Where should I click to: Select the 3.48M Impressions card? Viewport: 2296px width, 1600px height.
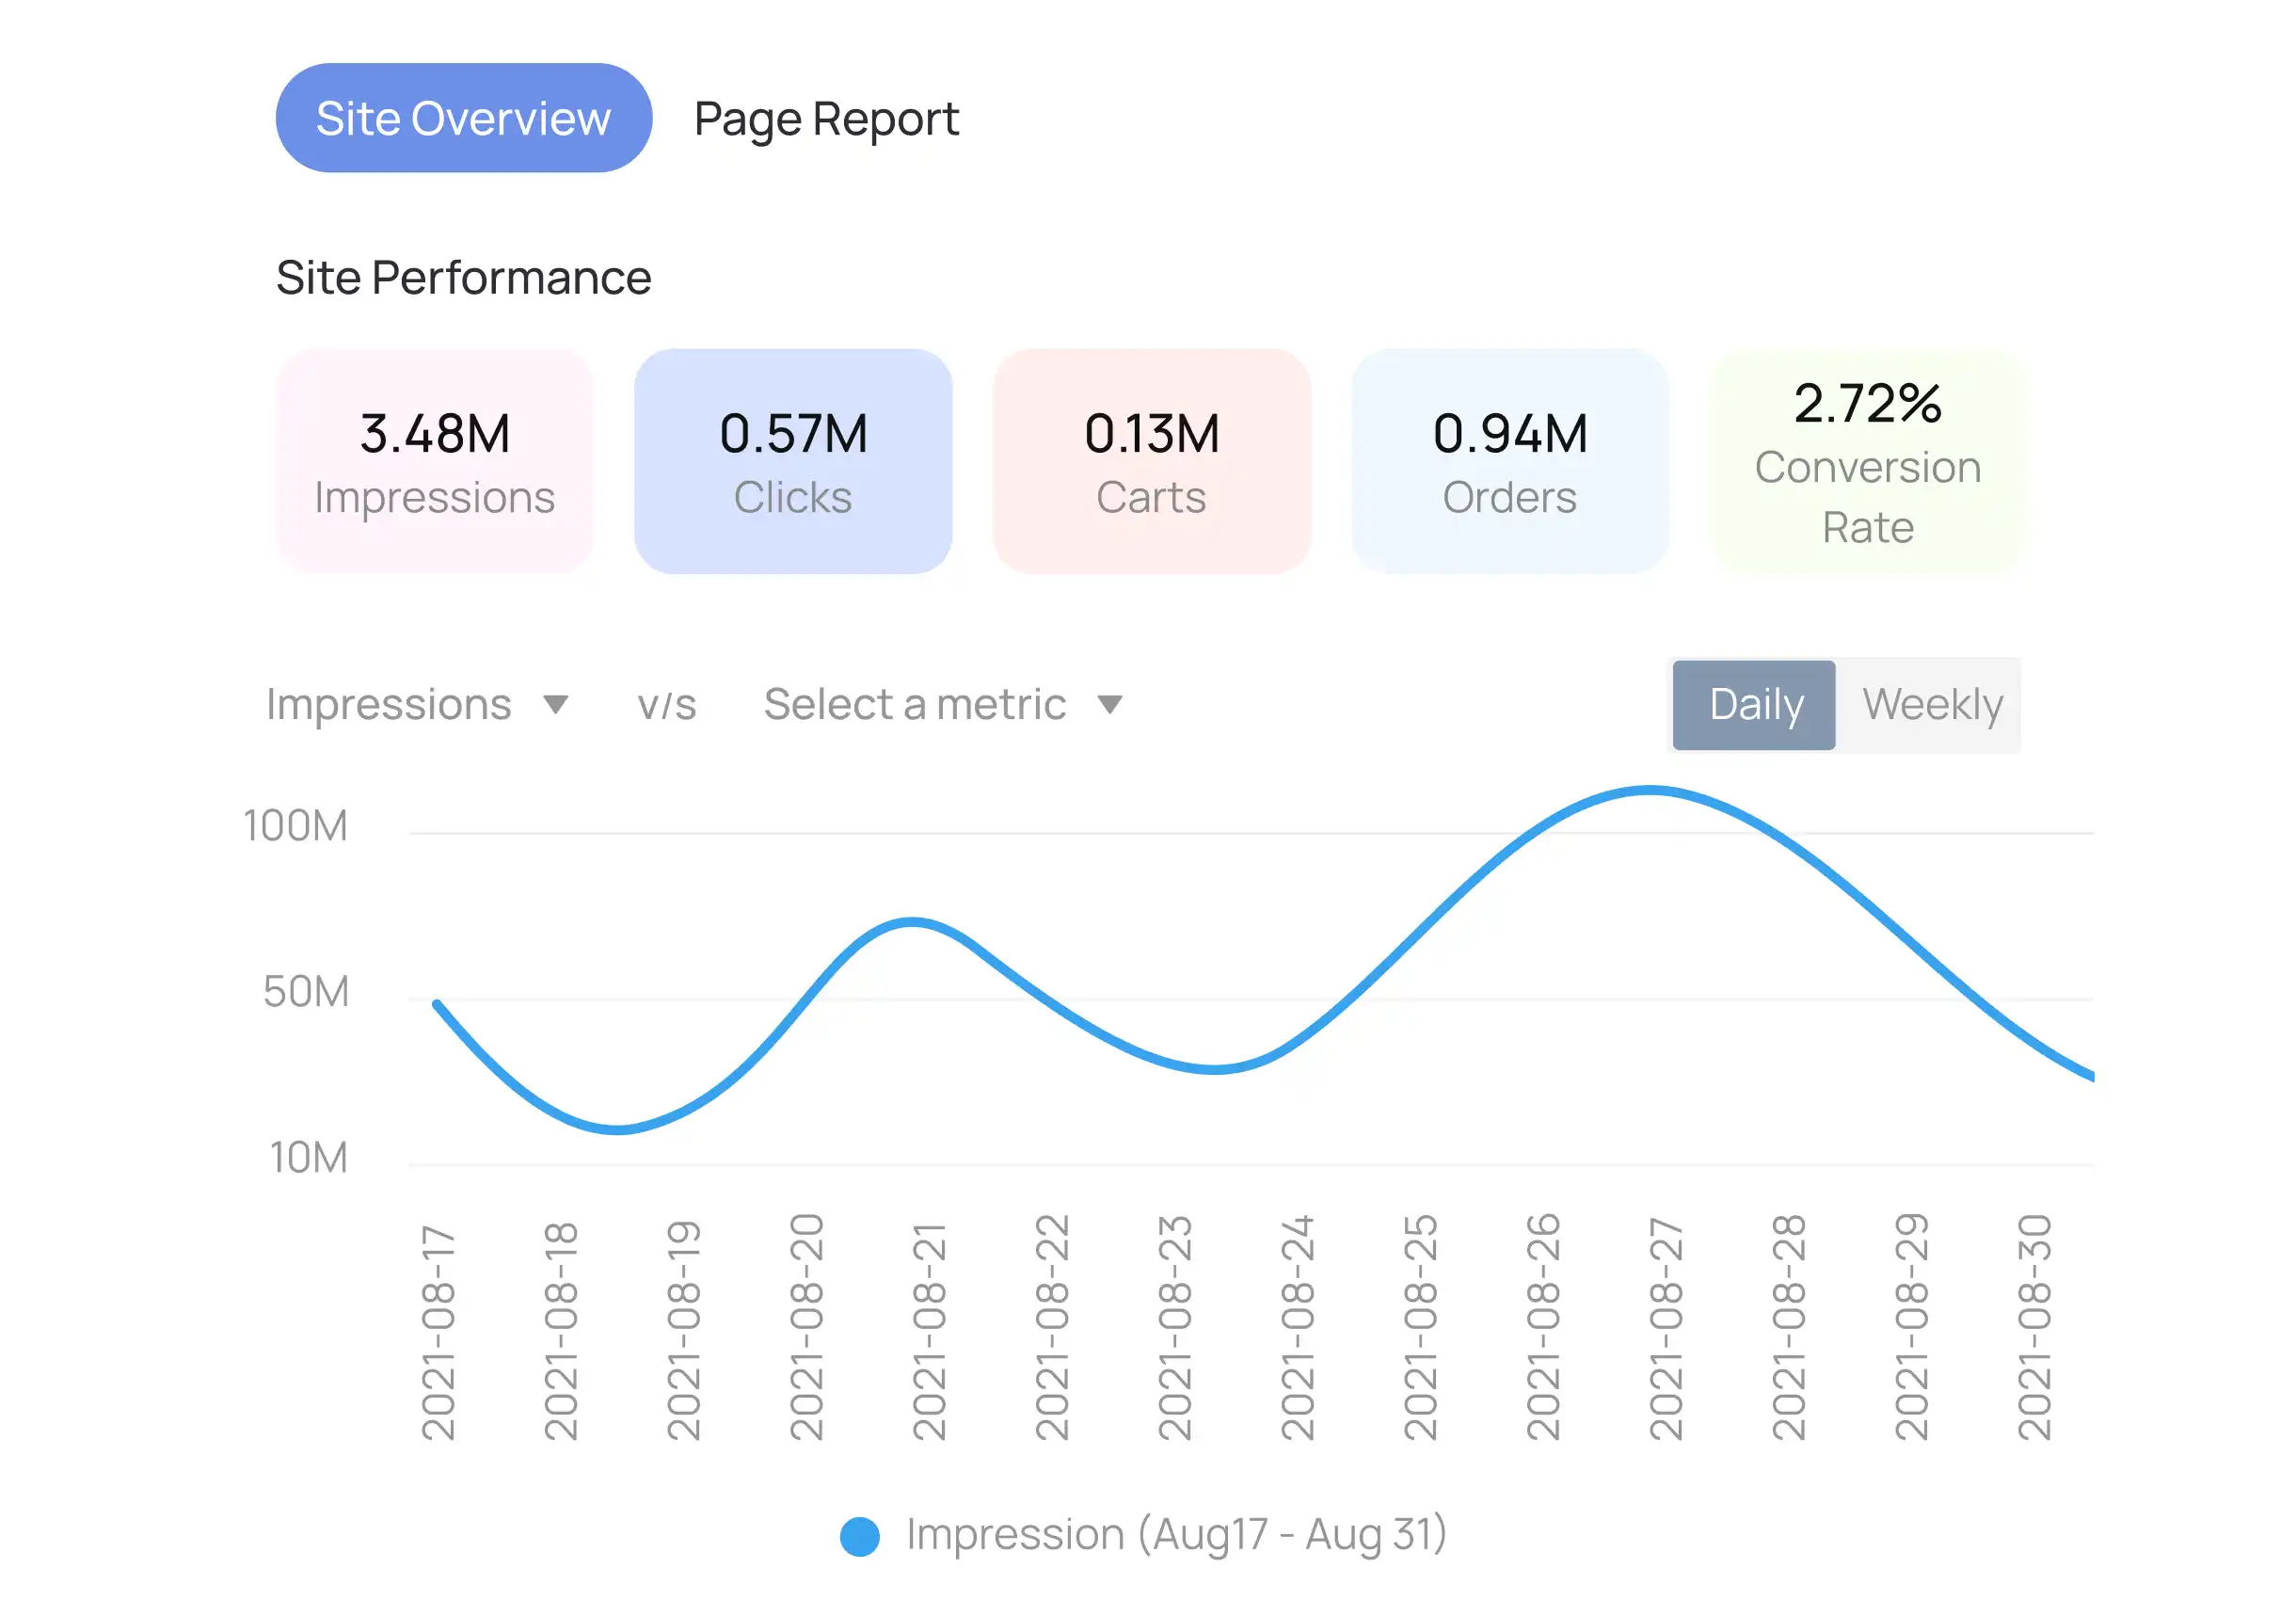[434, 461]
